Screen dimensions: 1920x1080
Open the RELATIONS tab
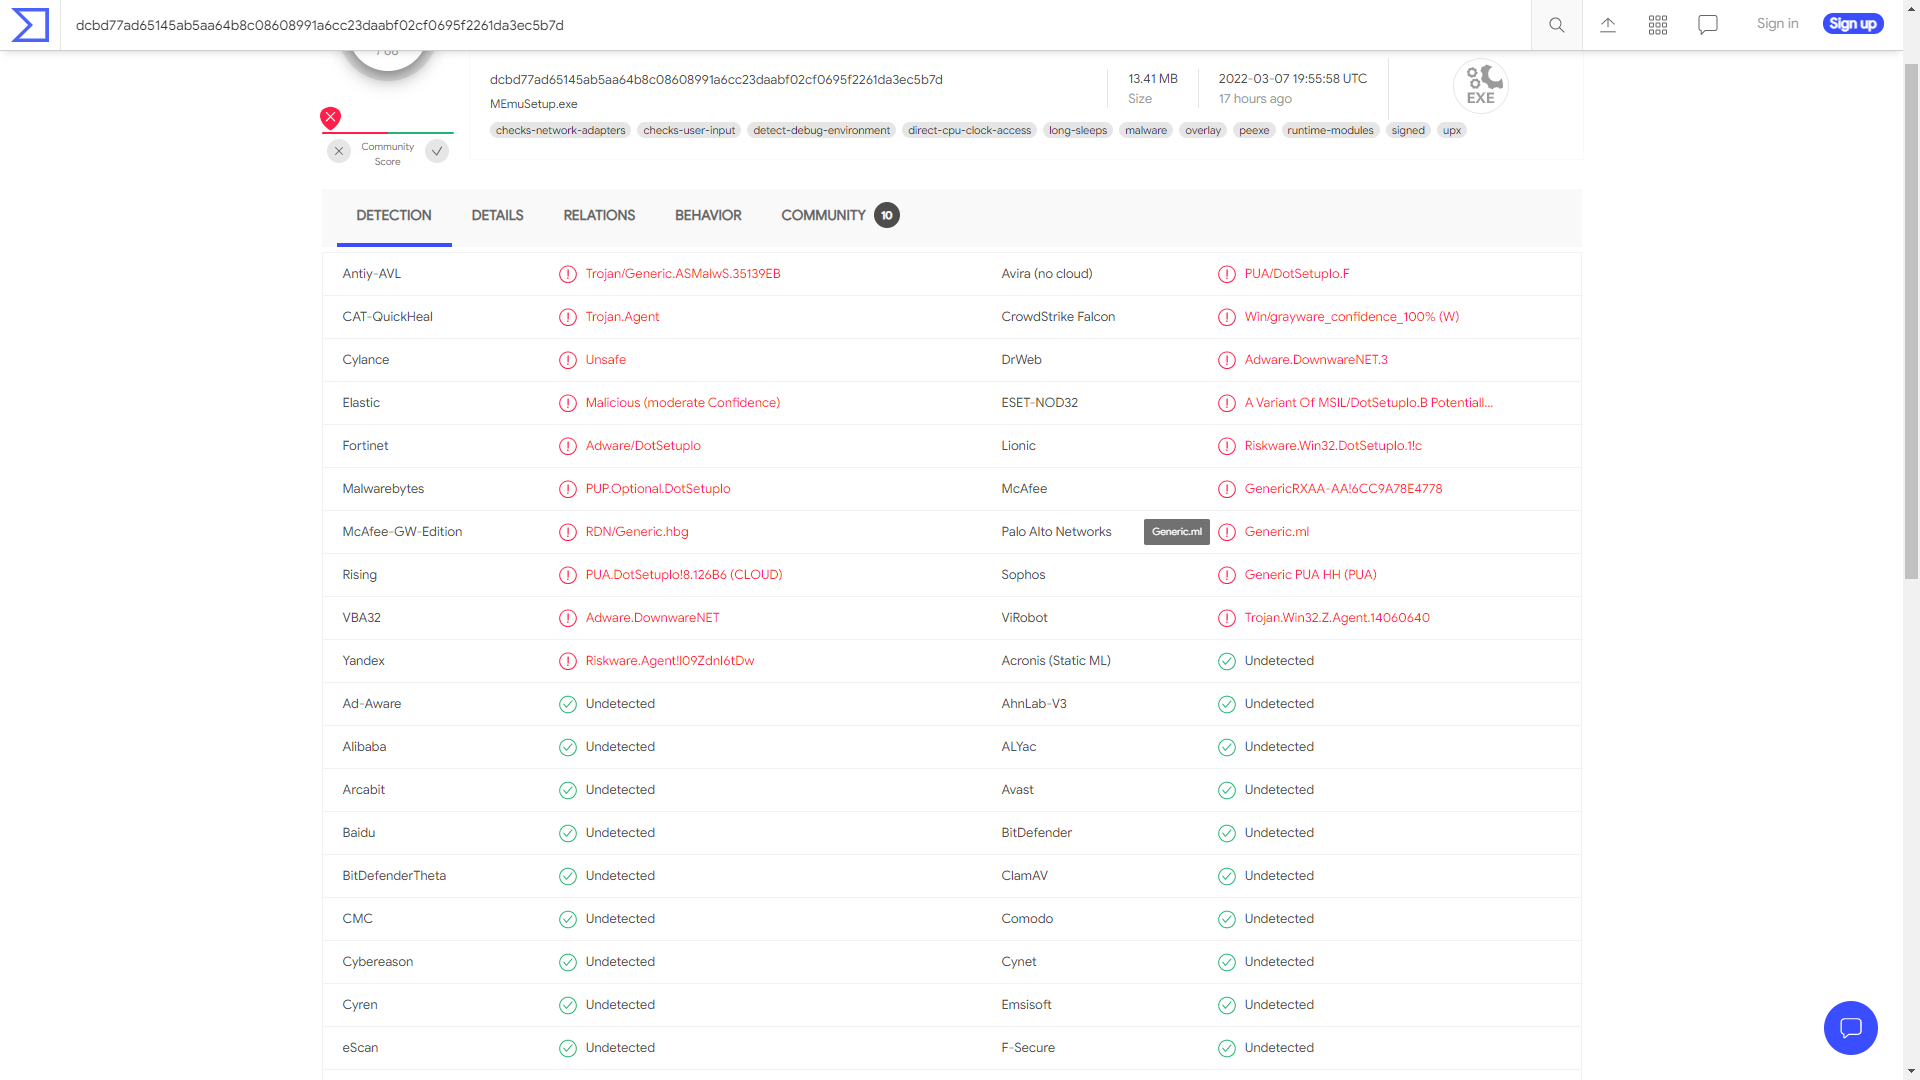point(599,216)
